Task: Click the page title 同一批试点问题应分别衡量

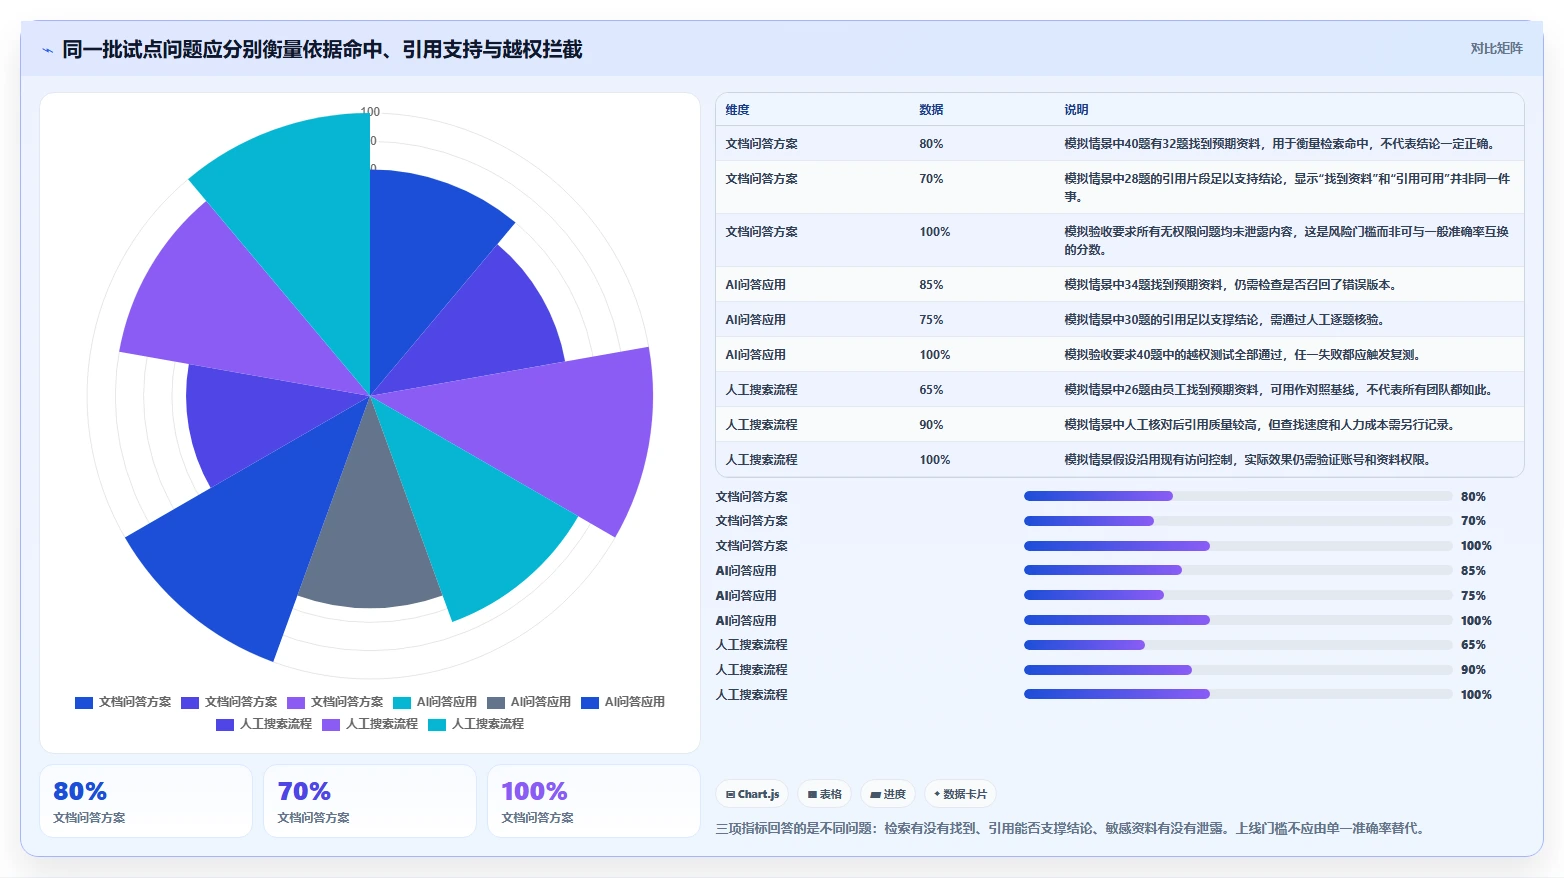Action: (322, 49)
